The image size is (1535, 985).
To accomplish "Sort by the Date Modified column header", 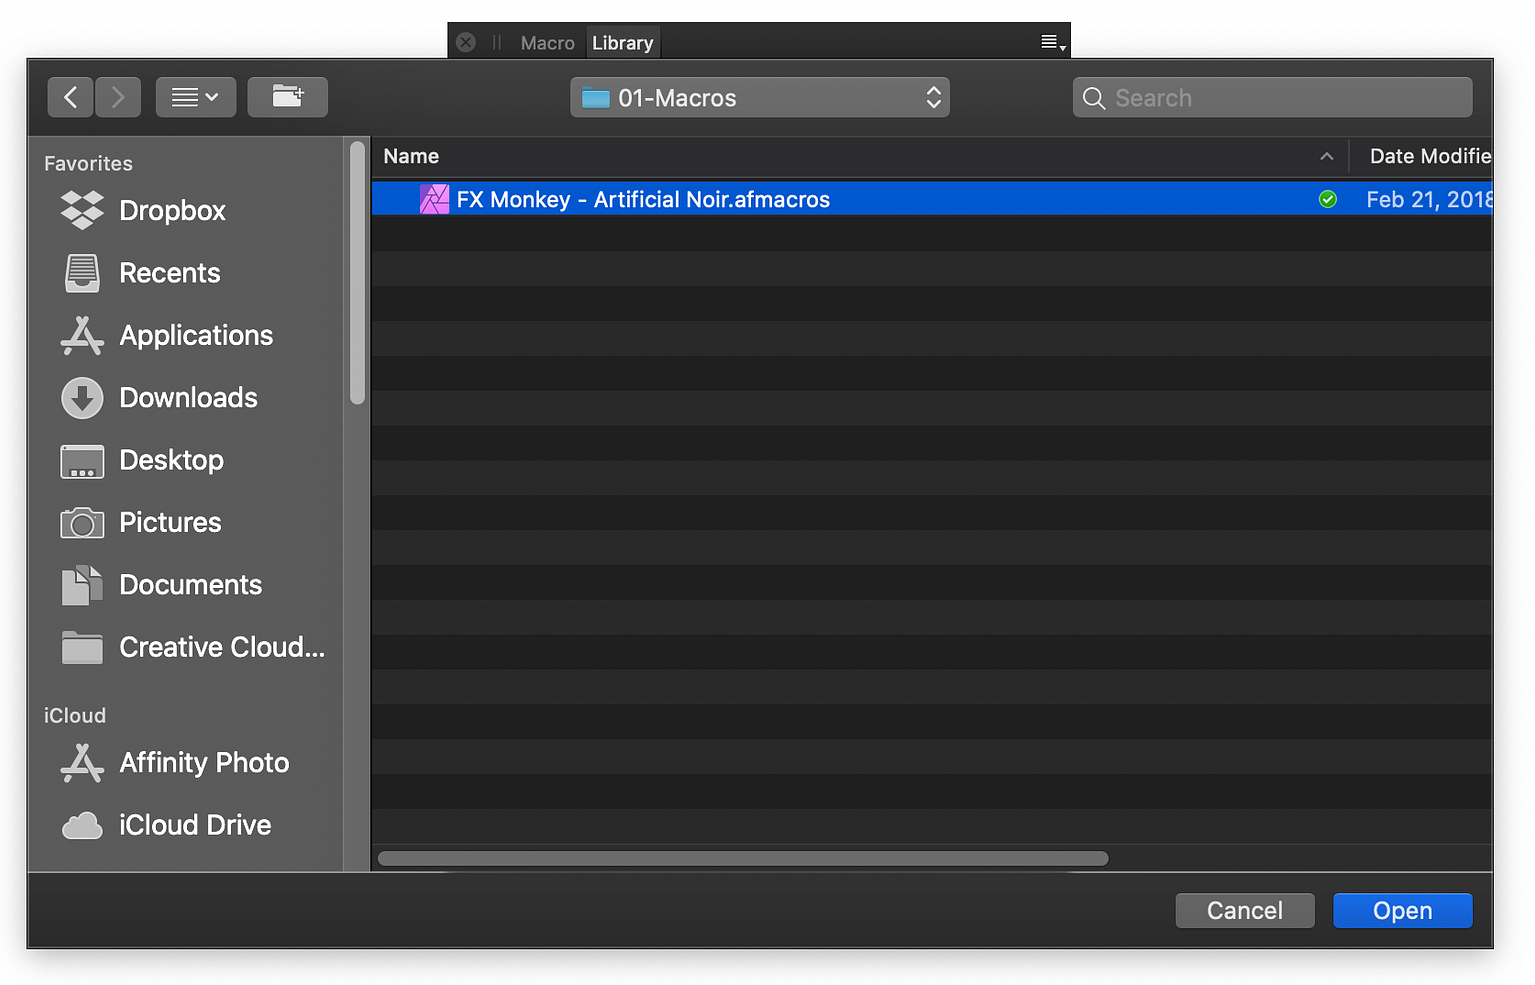I will (1430, 156).
